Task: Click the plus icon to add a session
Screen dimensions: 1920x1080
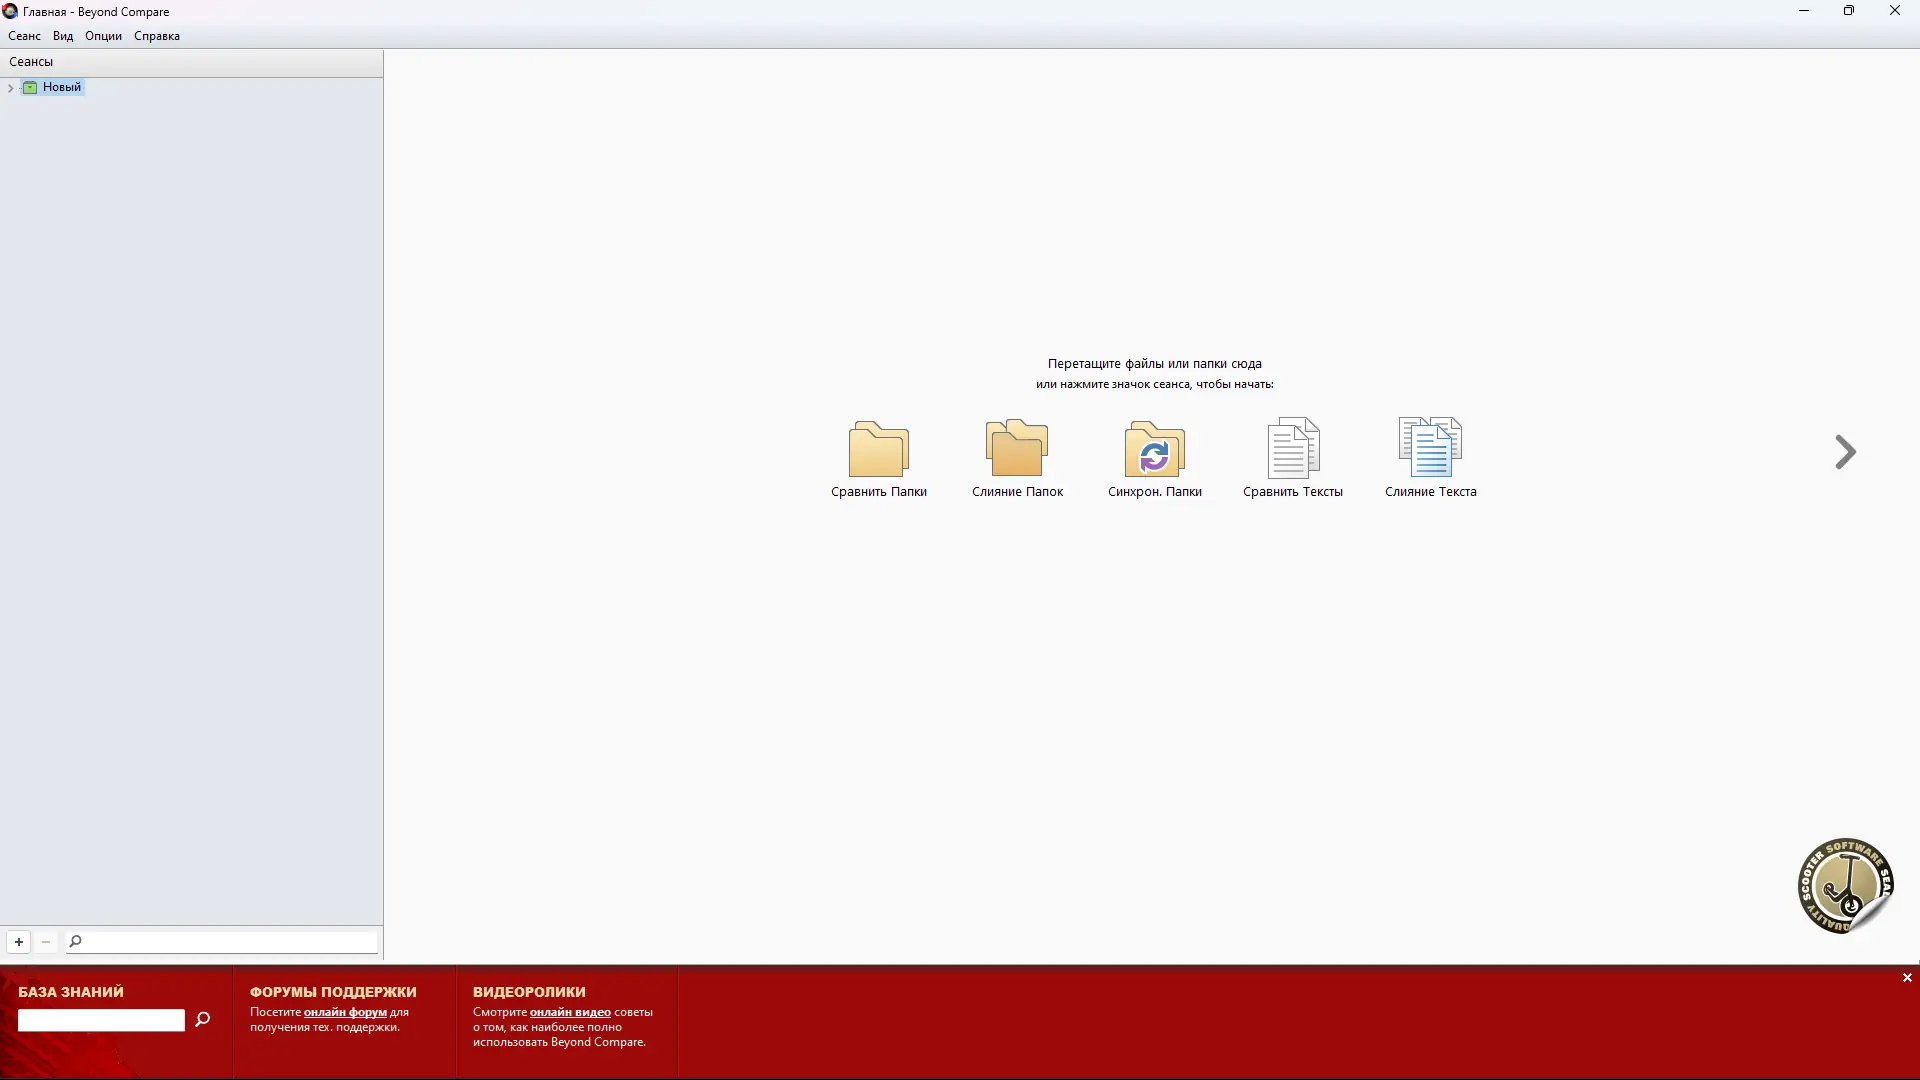Action: 19,942
